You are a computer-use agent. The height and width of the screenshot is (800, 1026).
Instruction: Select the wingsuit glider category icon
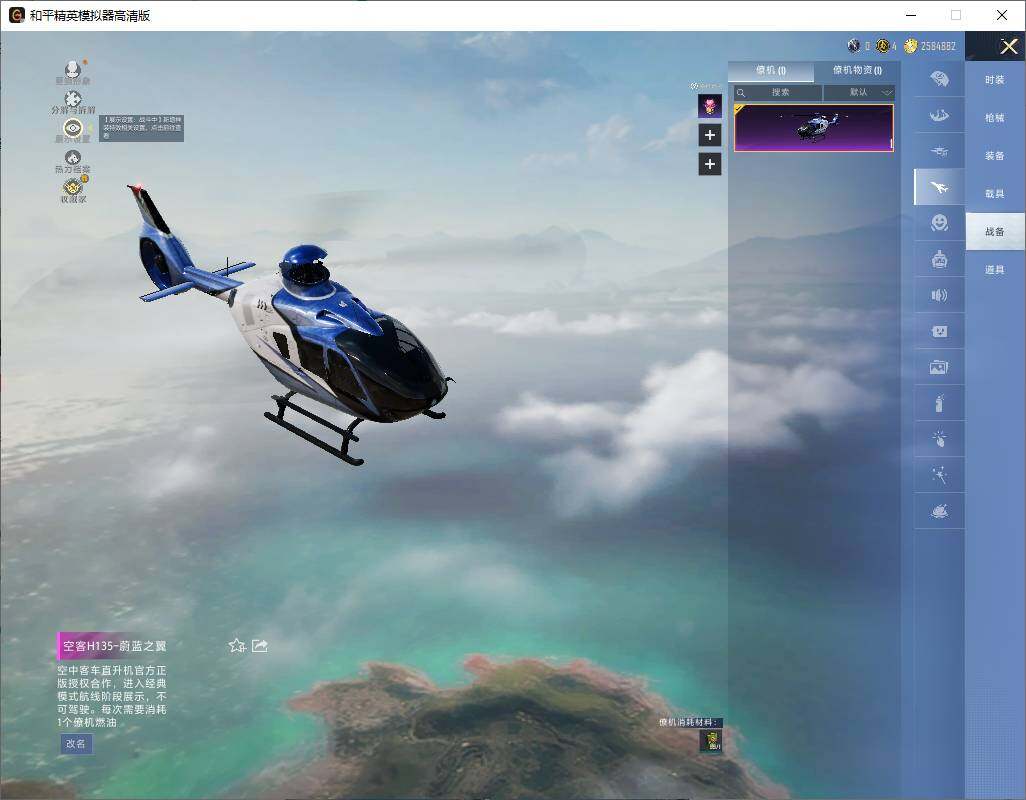[940, 116]
